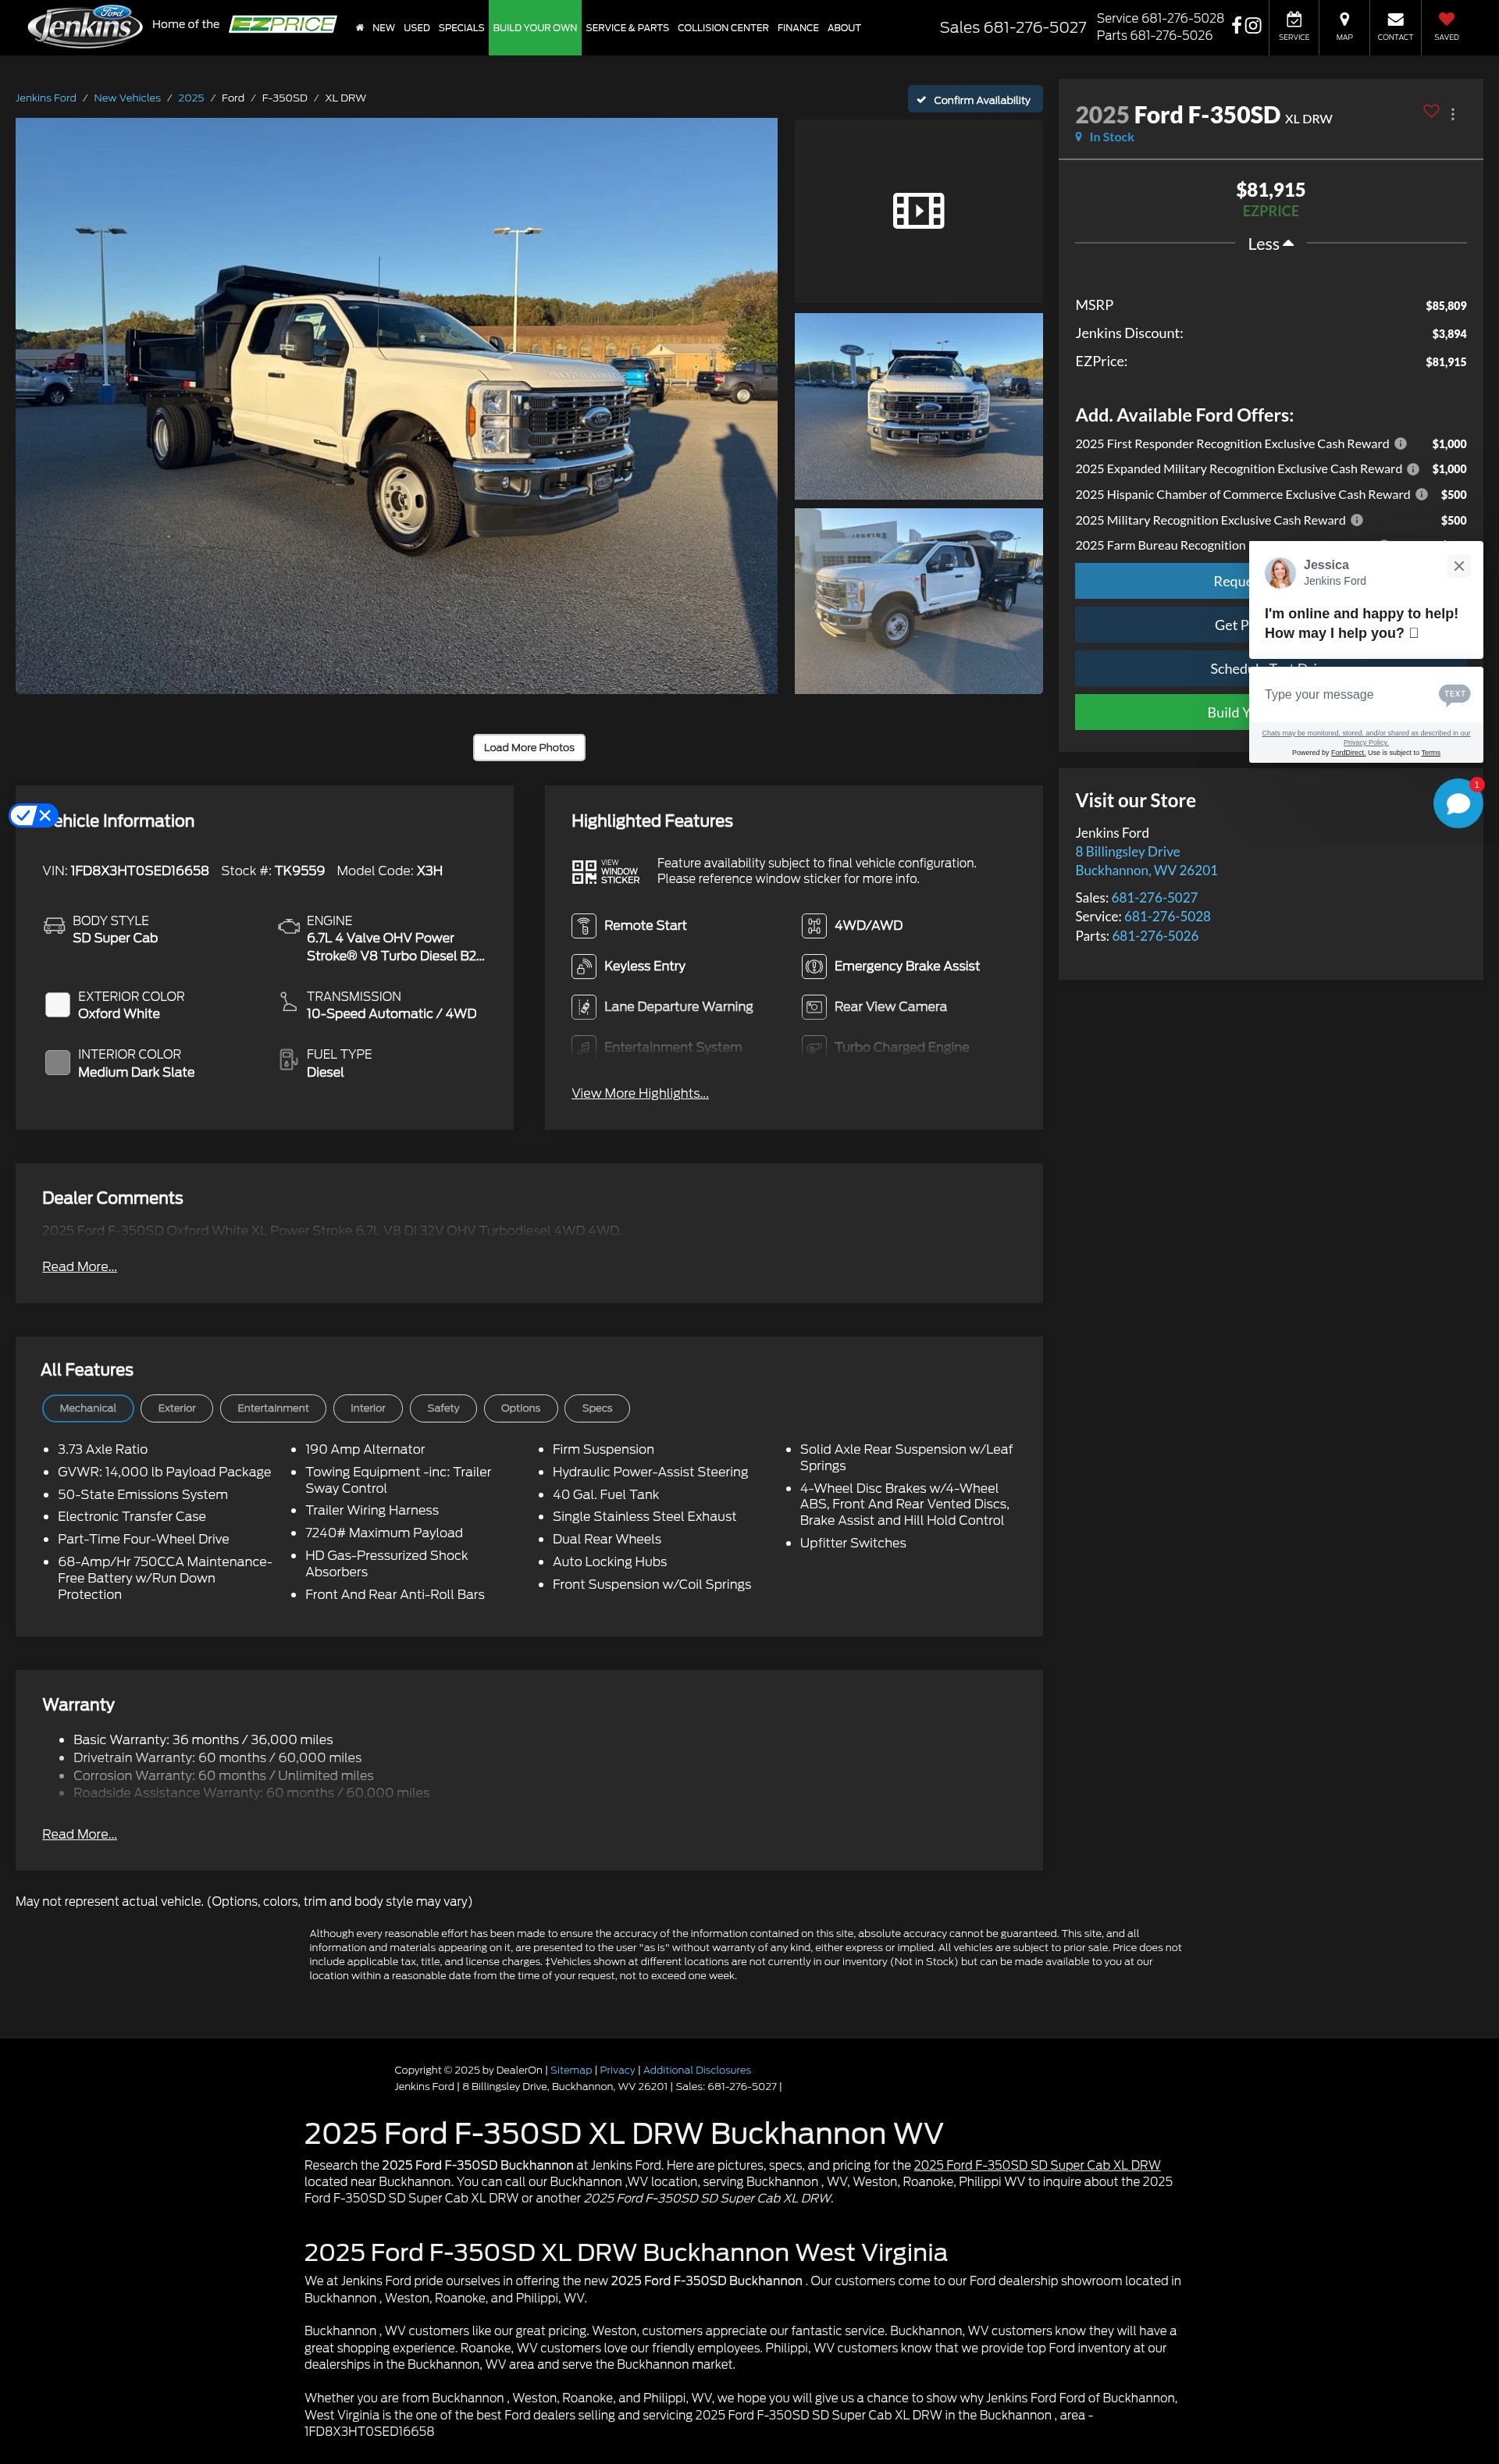Play the vehicle video thumbnail
This screenshot has width=1499, height=2464.
pyautogui.click(x=918, y=210)
